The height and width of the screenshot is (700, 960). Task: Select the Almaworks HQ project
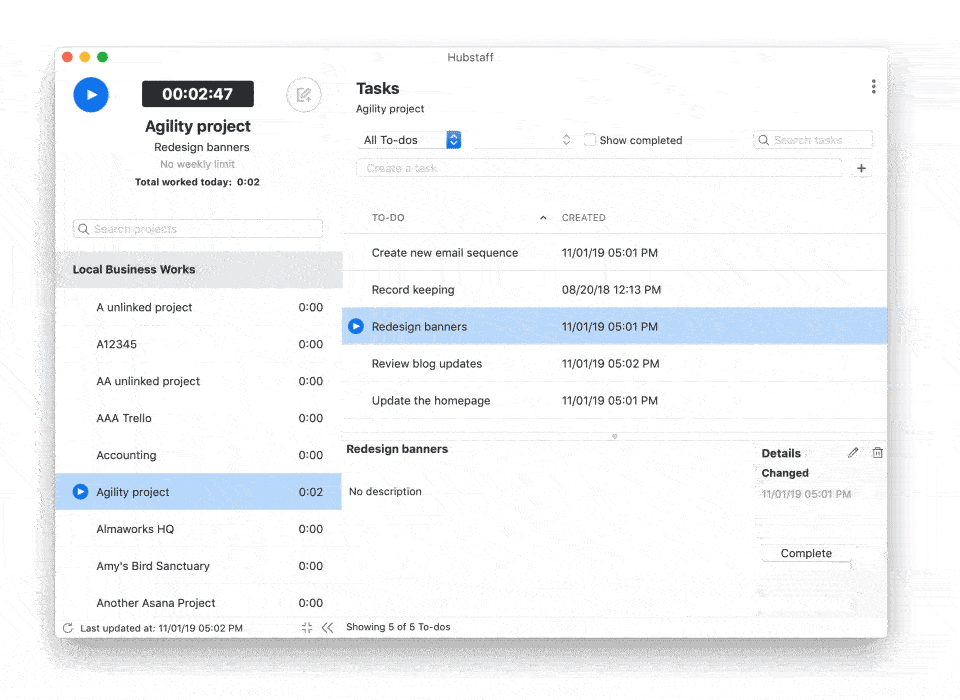click(198, 529)
